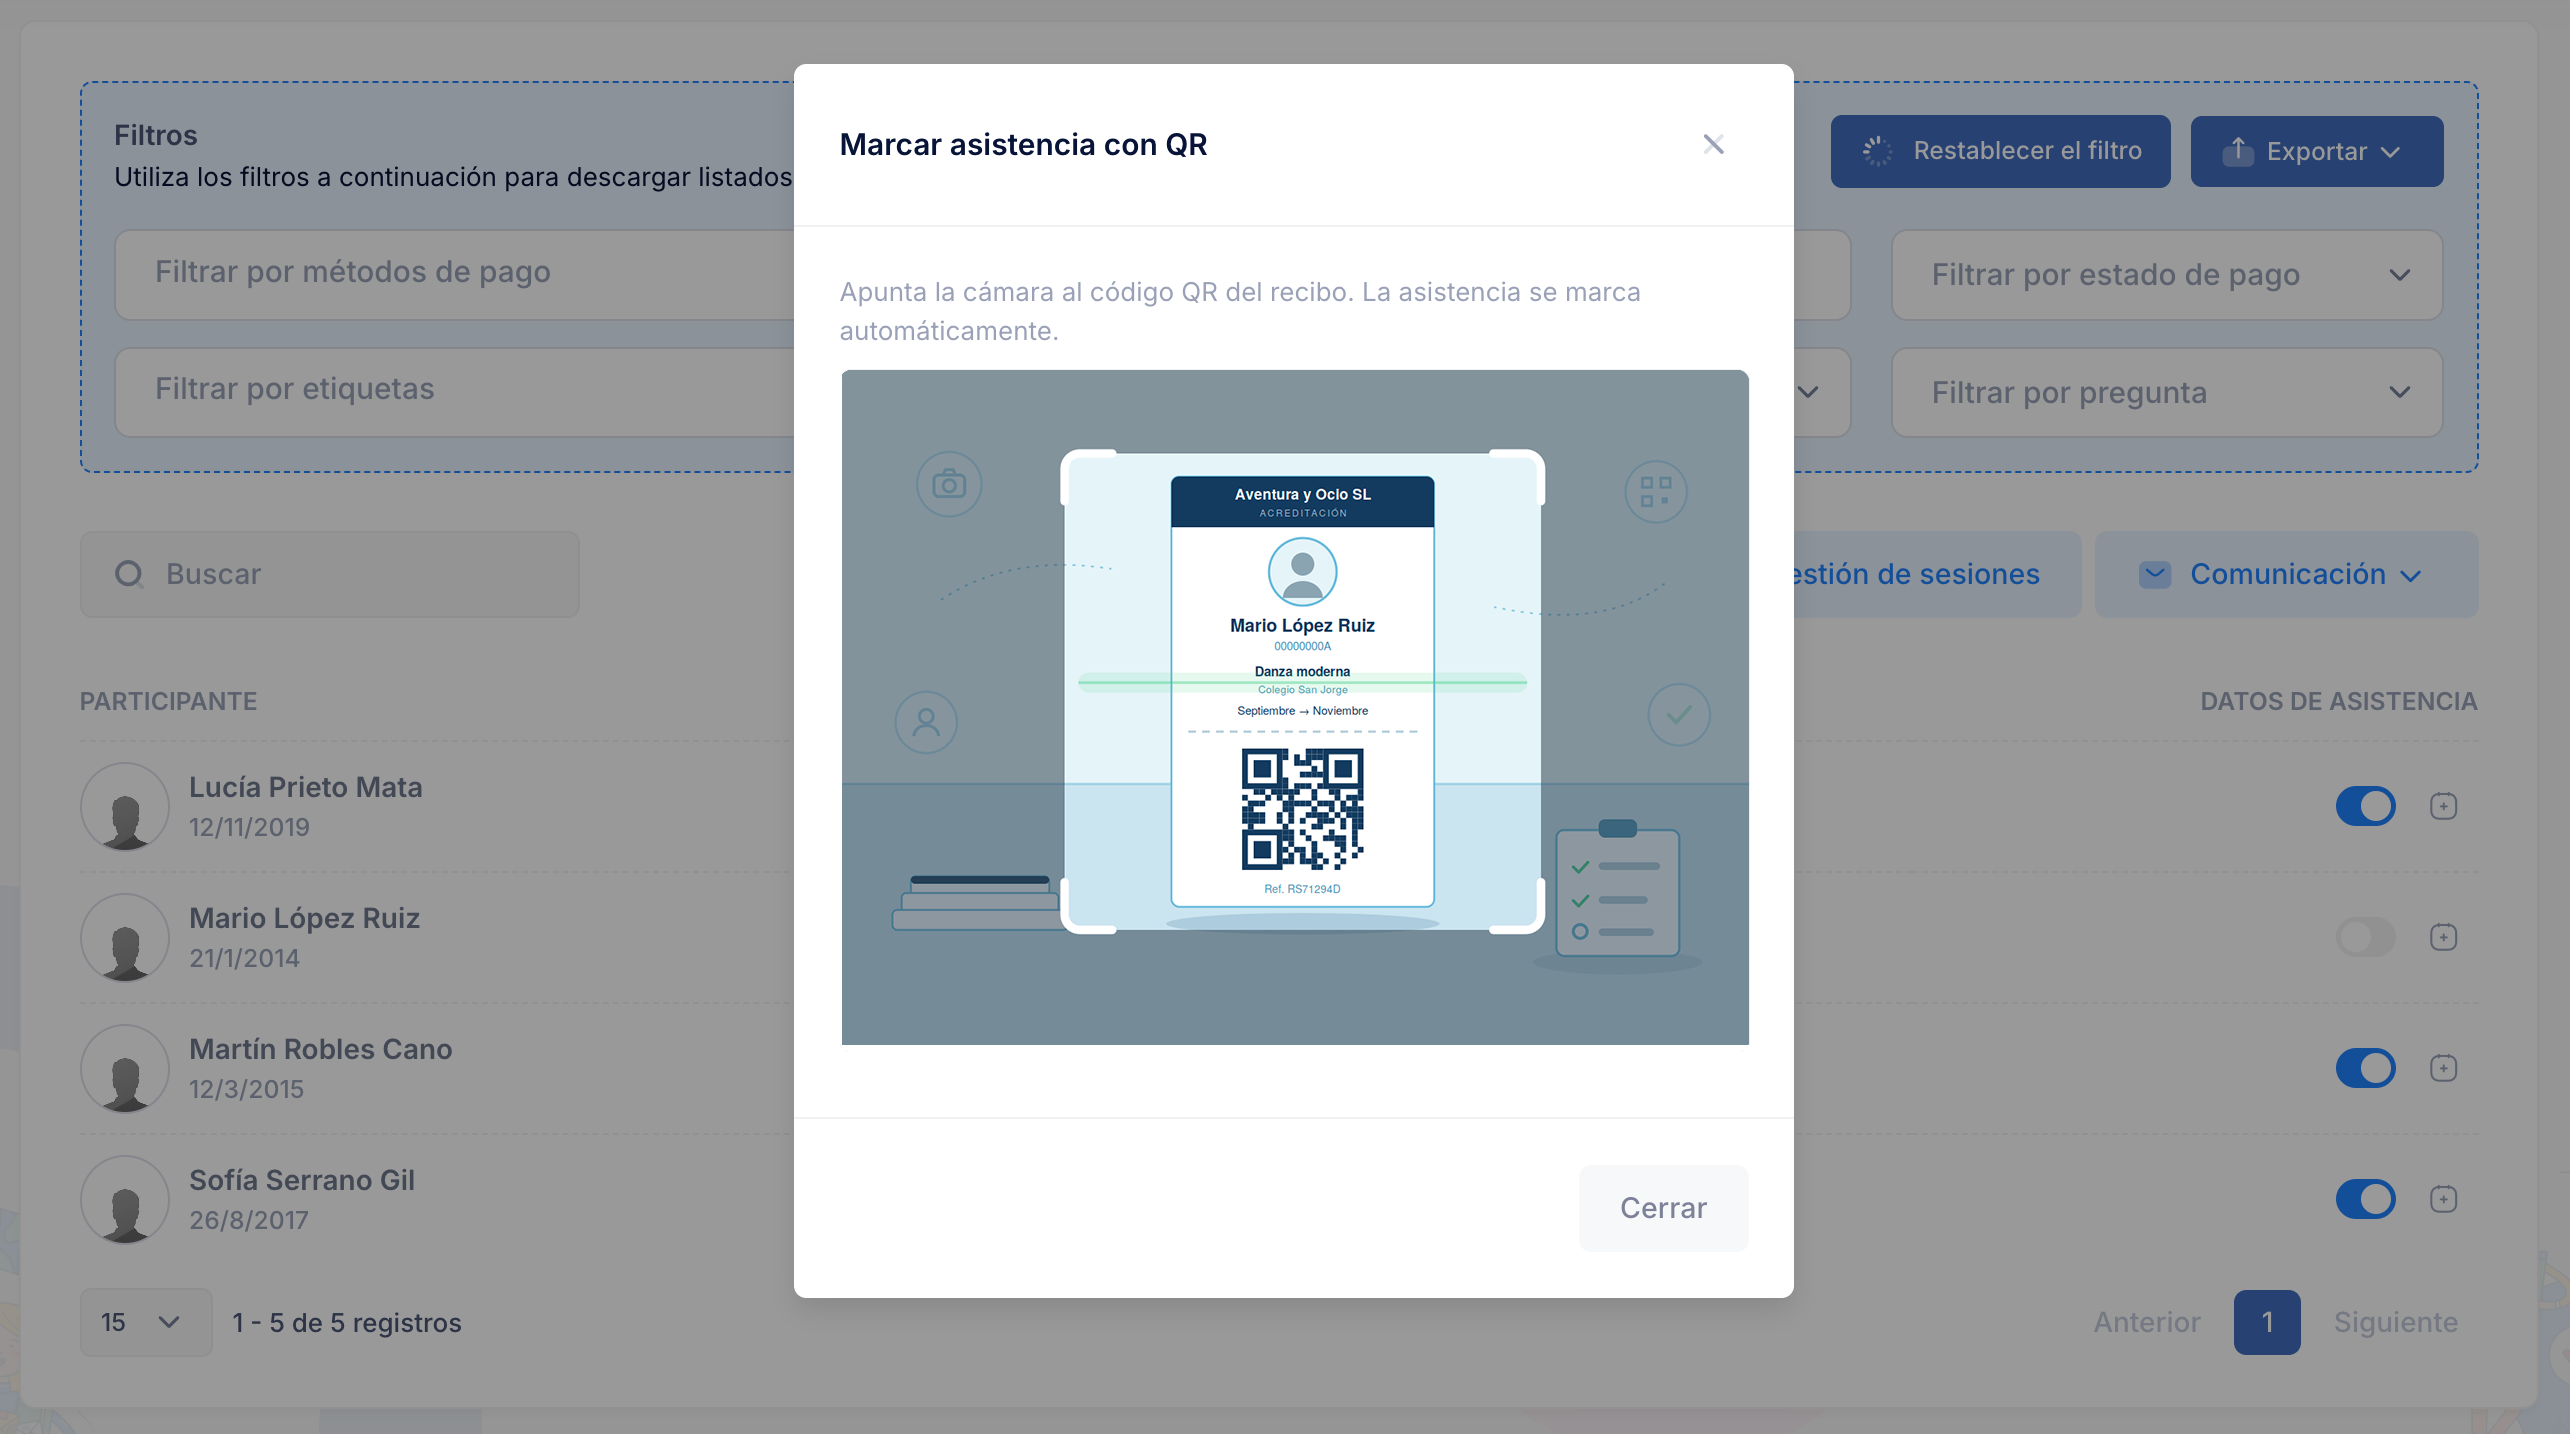The height and width of the screenshot is (1434, 2570).
Task: Click the Cerrar button
Action: (1663, 1208)
